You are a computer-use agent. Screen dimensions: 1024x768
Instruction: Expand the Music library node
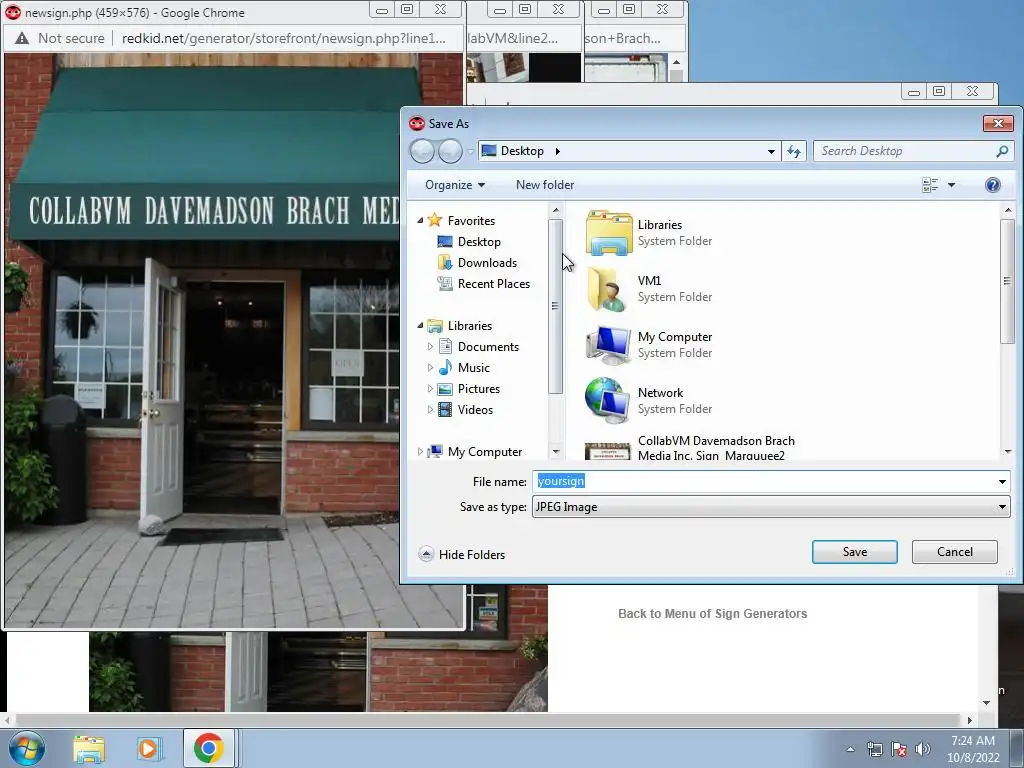430,368
